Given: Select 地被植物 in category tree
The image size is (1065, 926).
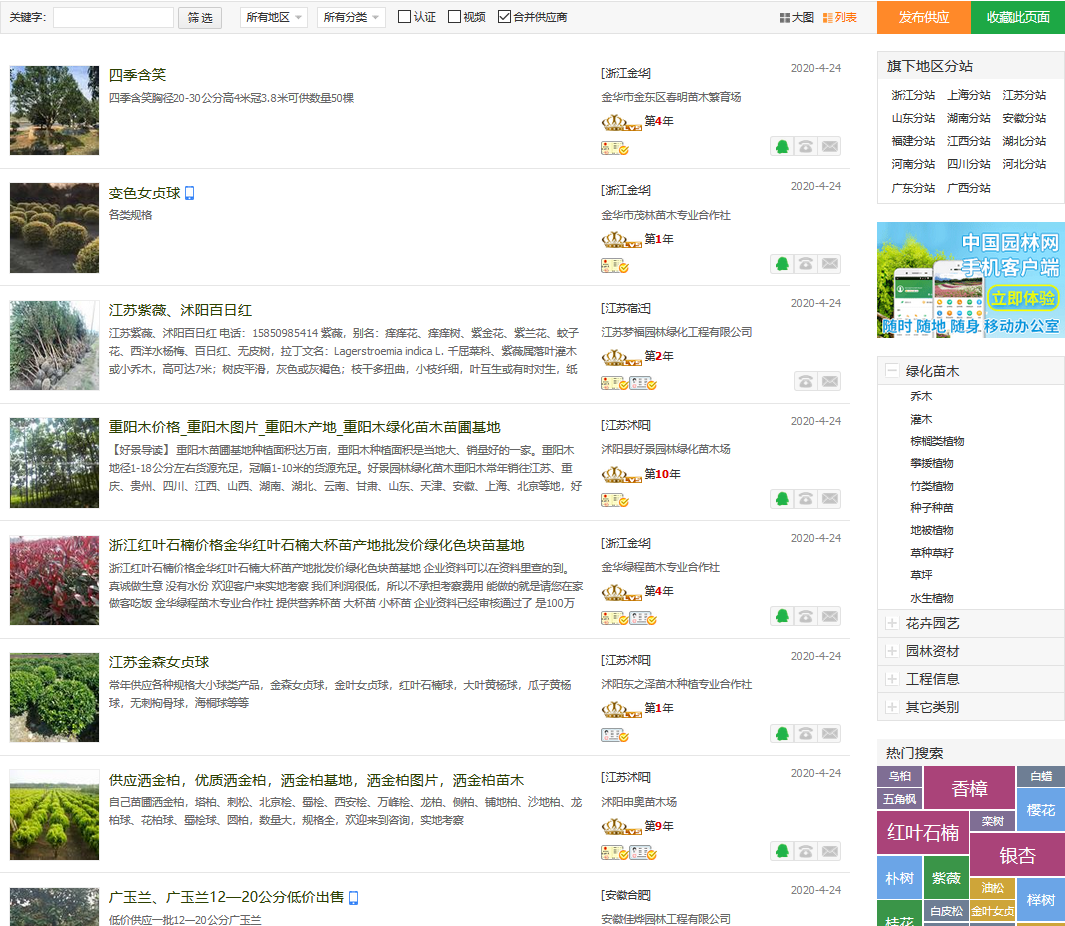Looking at the screenshot, I should click(932, 530).
